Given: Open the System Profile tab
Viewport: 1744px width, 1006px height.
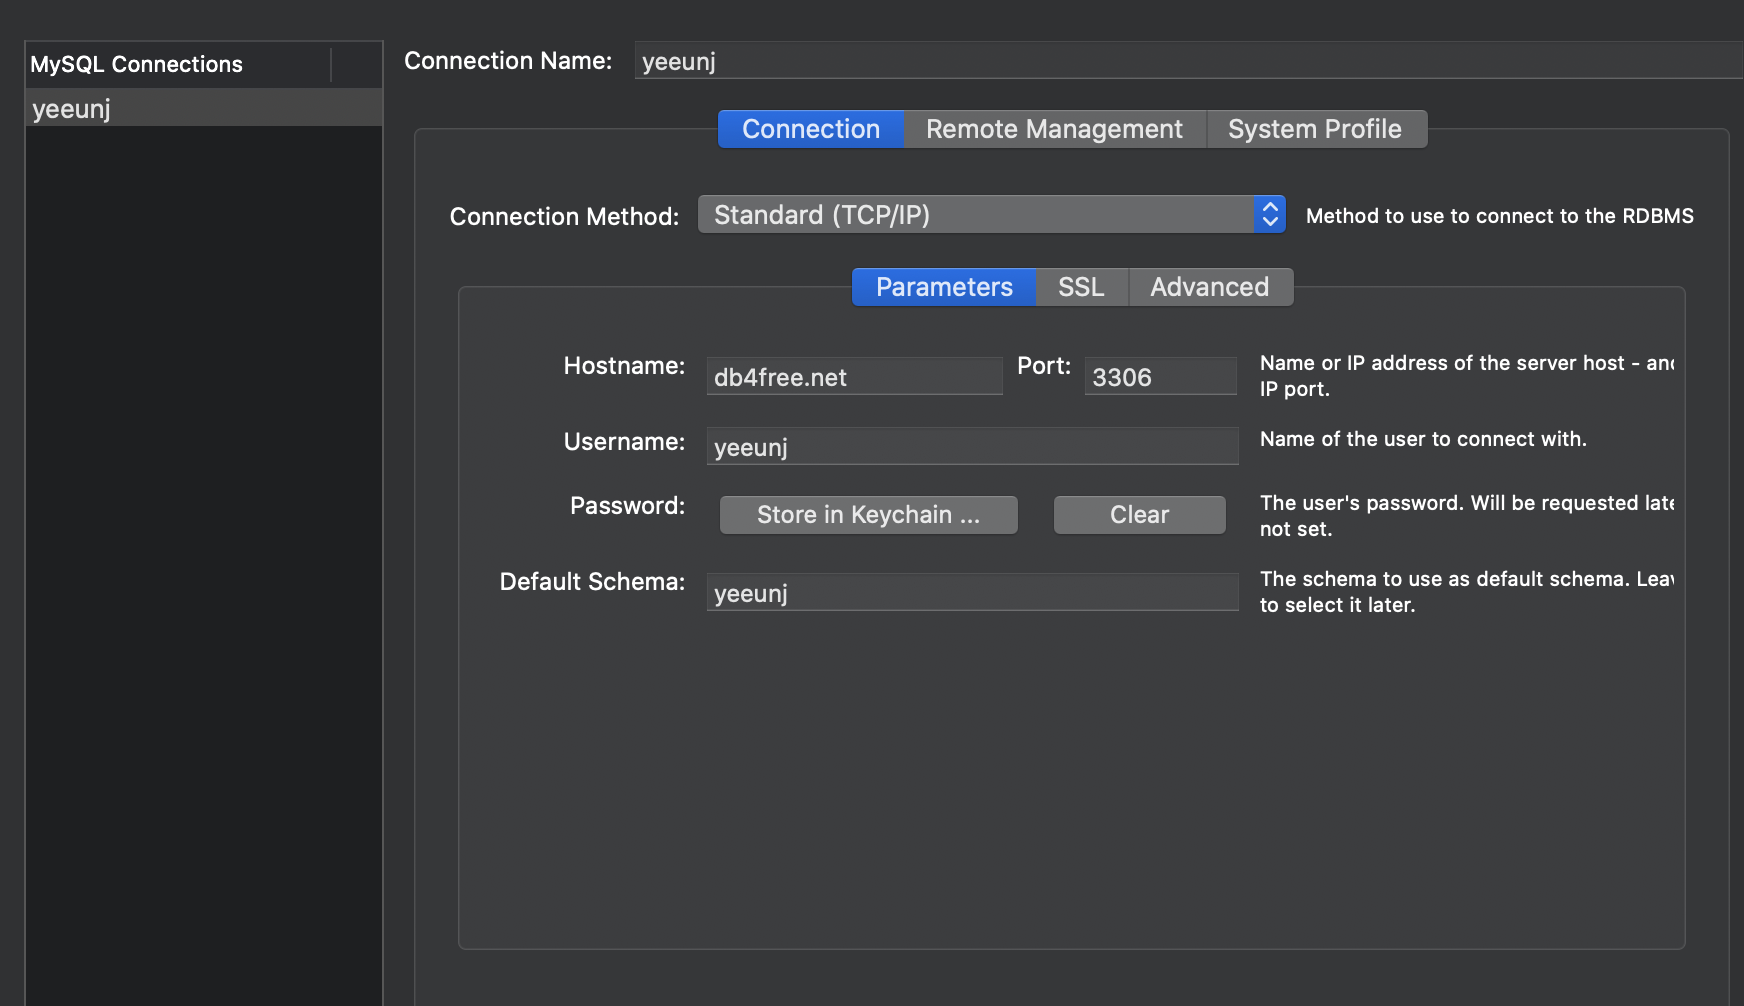Looking at the screenshot, I should [x=1316, y=129].
